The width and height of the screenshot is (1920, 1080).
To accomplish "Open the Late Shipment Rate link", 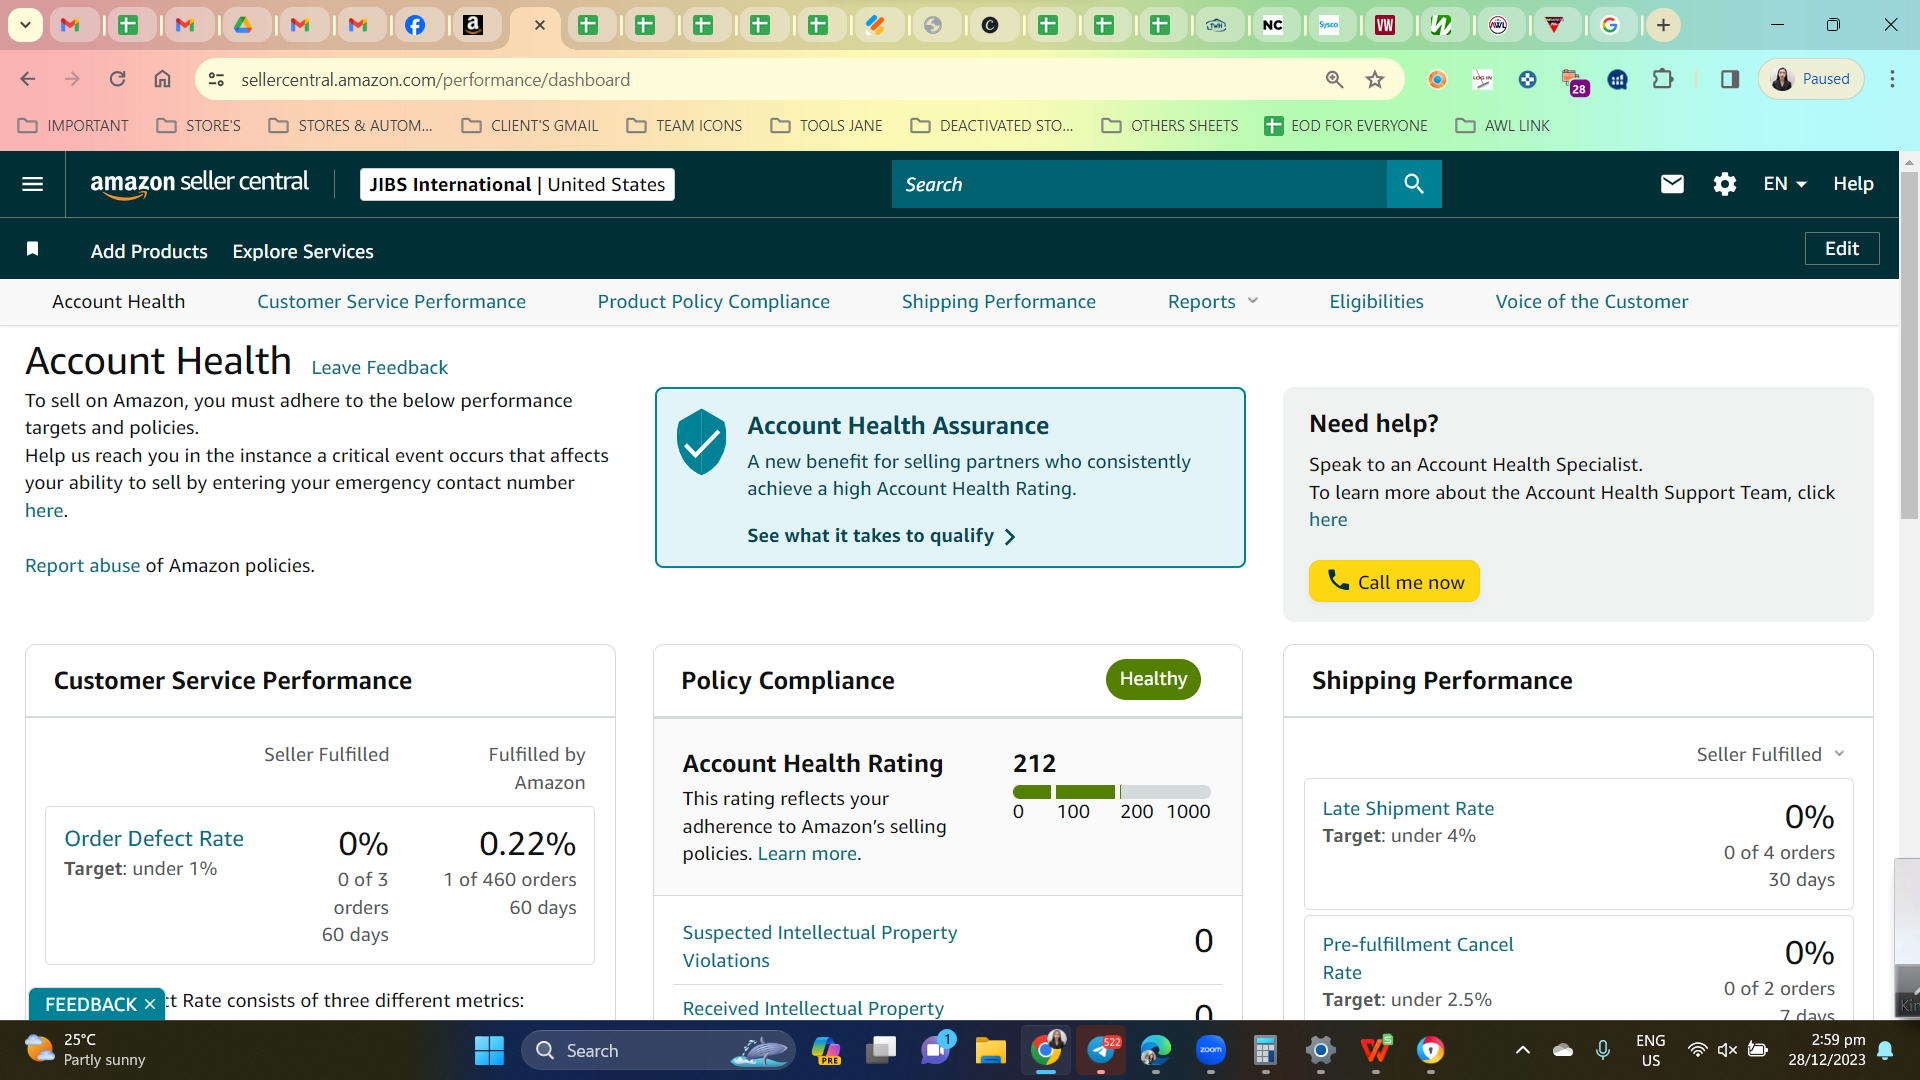I will click(1408, 808).
